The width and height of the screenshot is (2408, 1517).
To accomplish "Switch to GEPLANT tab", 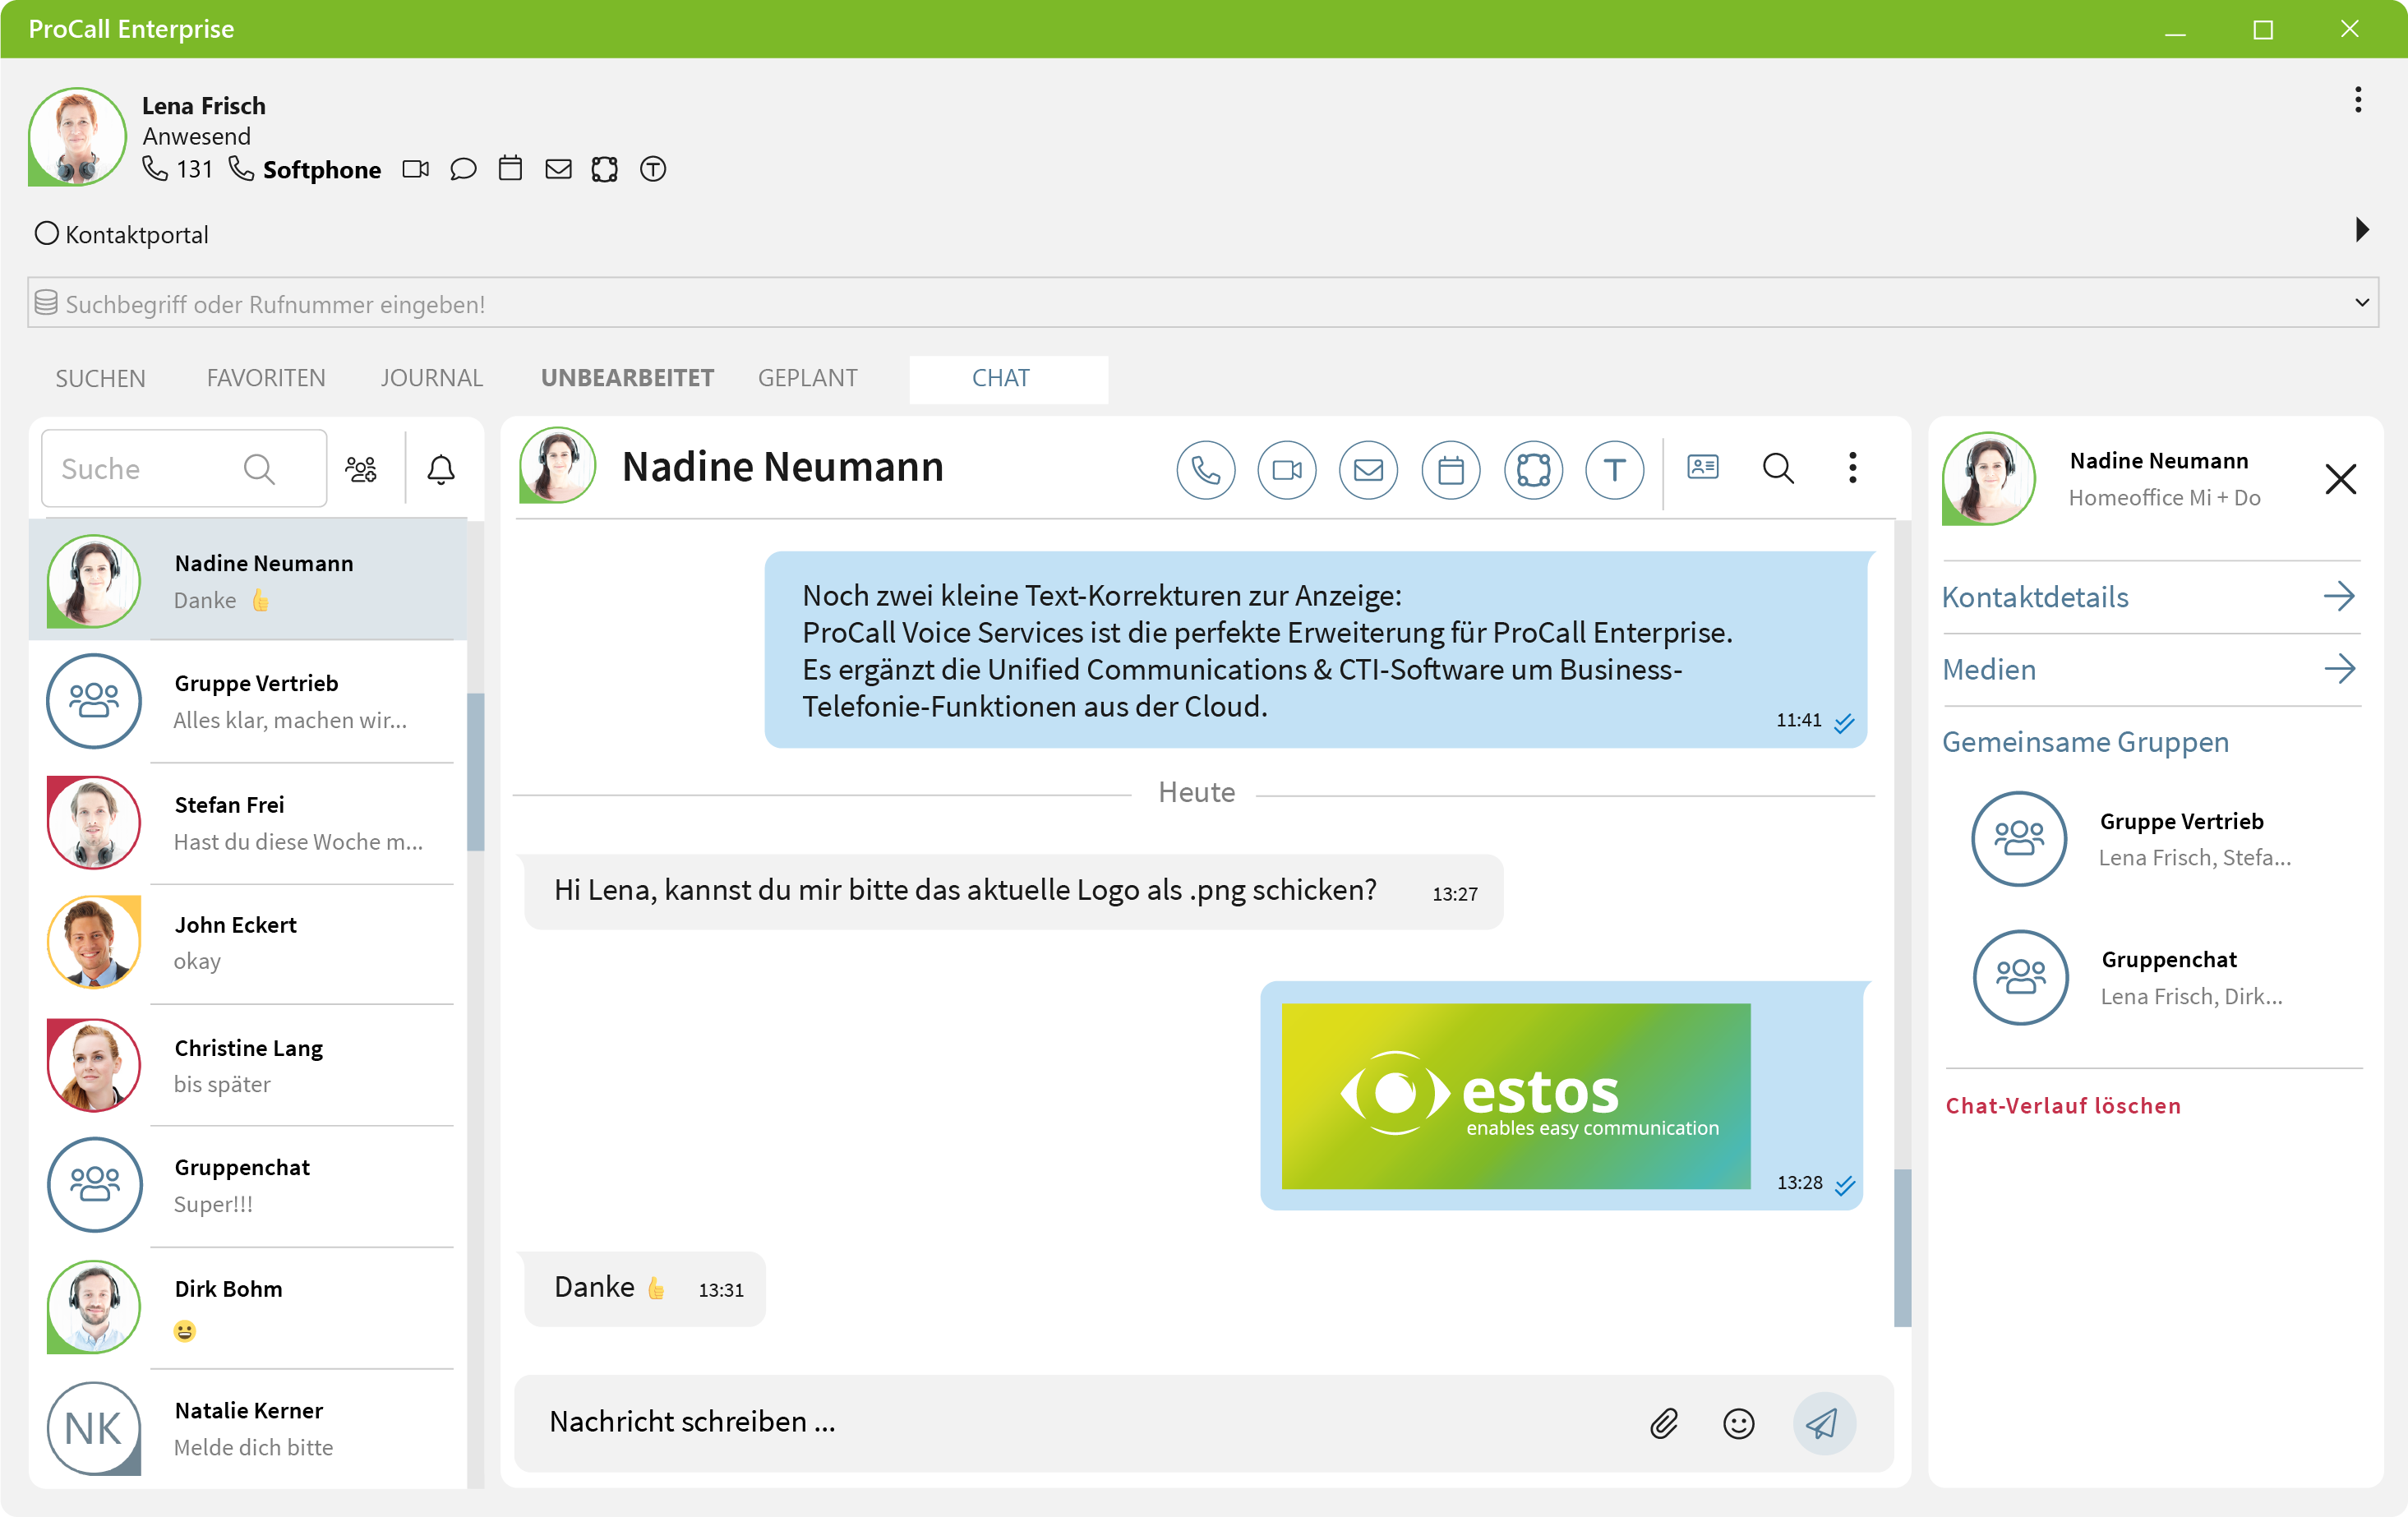I will [x=807, y=378].
